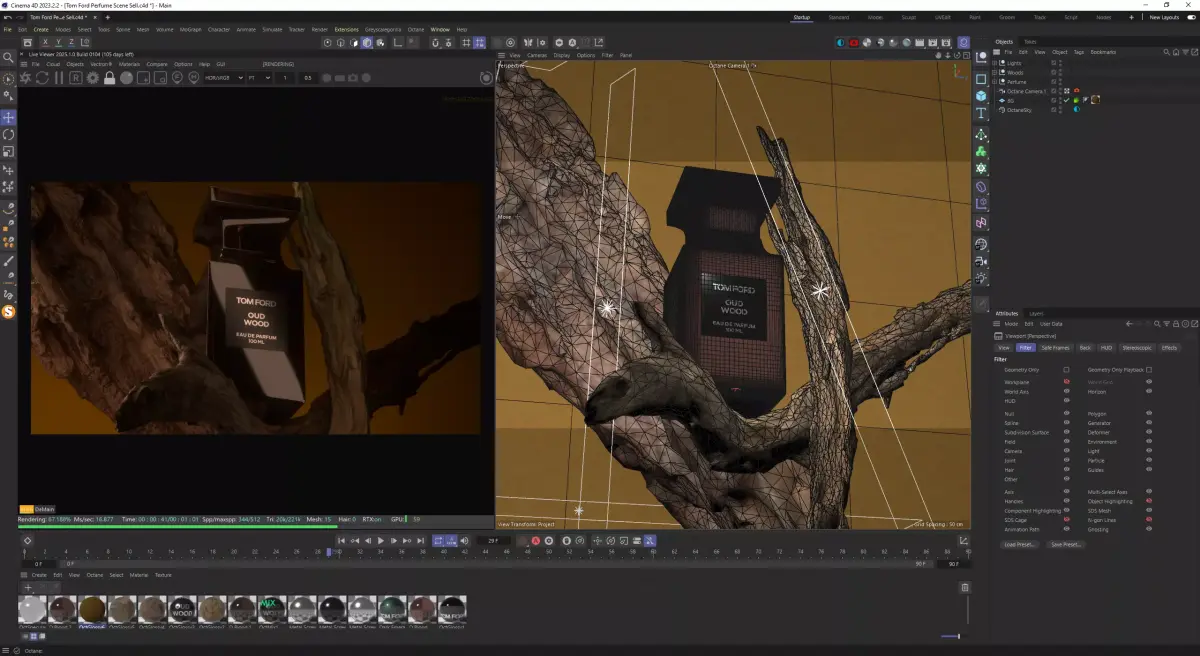Open the Live Viewer Materials menu

130,64
